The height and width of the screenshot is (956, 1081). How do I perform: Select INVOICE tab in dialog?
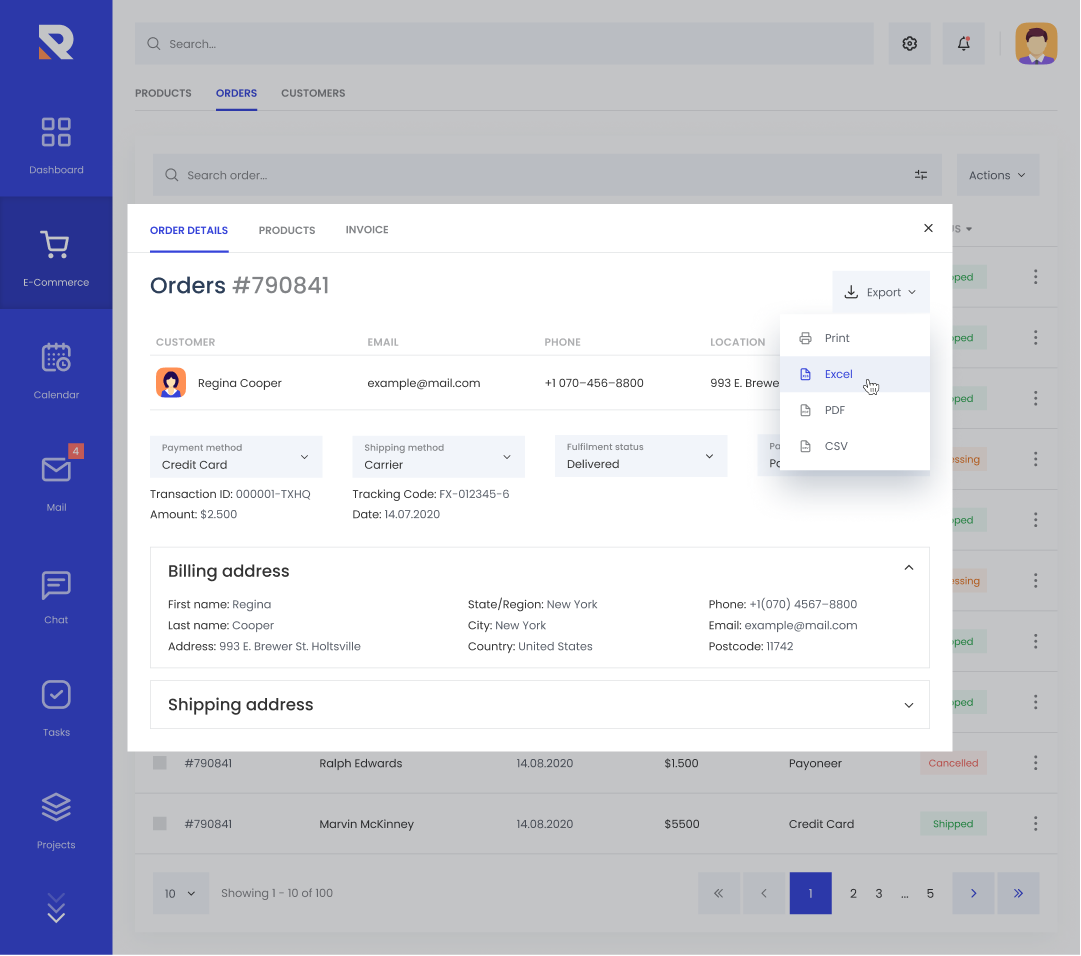click(367, 230)
